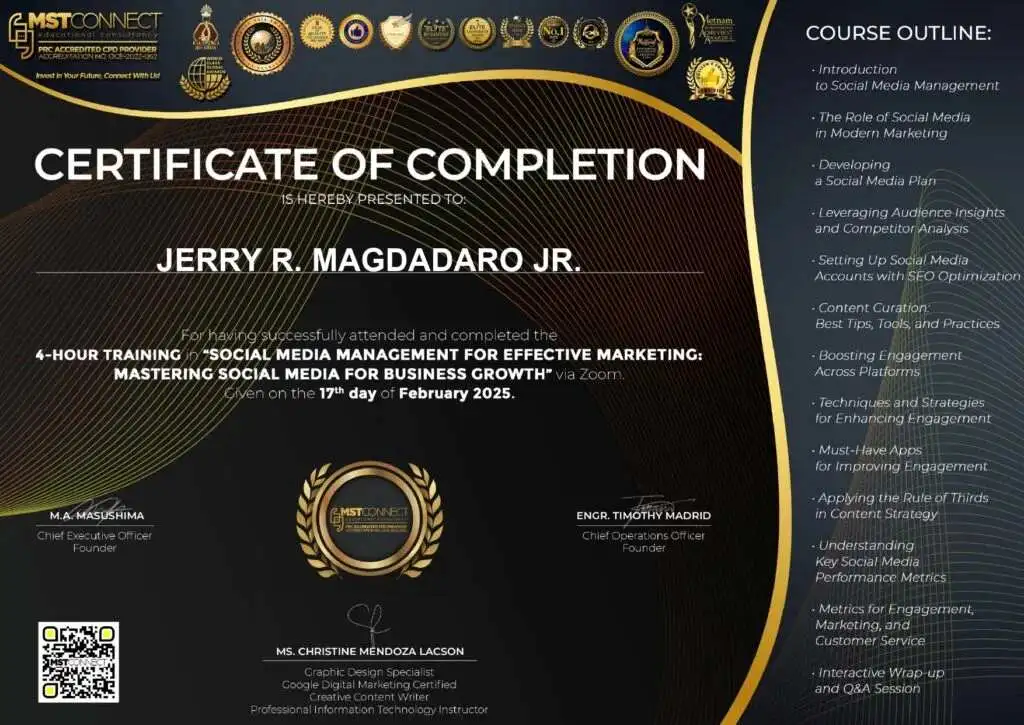Click the QR code at bottom left
1024x725 pixels.
click(78, 661)
